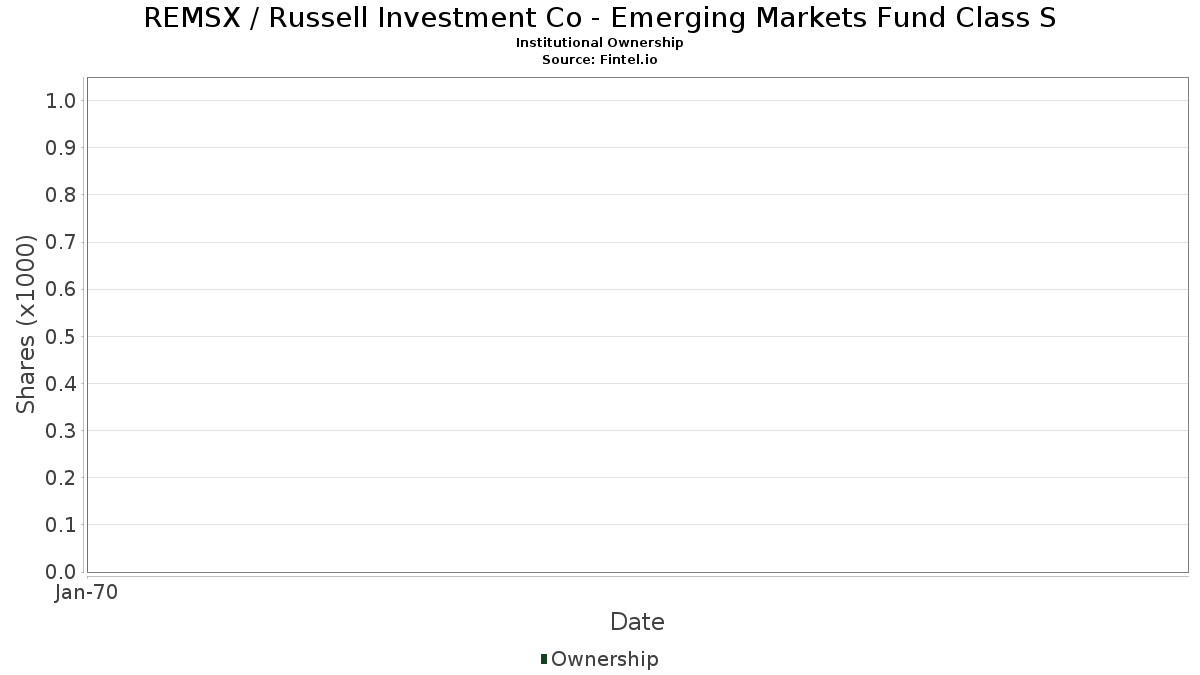The width and height of the screenshot is (1200, 675).
Task: Click the 1.0 y-axis tick label
Action: 61,101
